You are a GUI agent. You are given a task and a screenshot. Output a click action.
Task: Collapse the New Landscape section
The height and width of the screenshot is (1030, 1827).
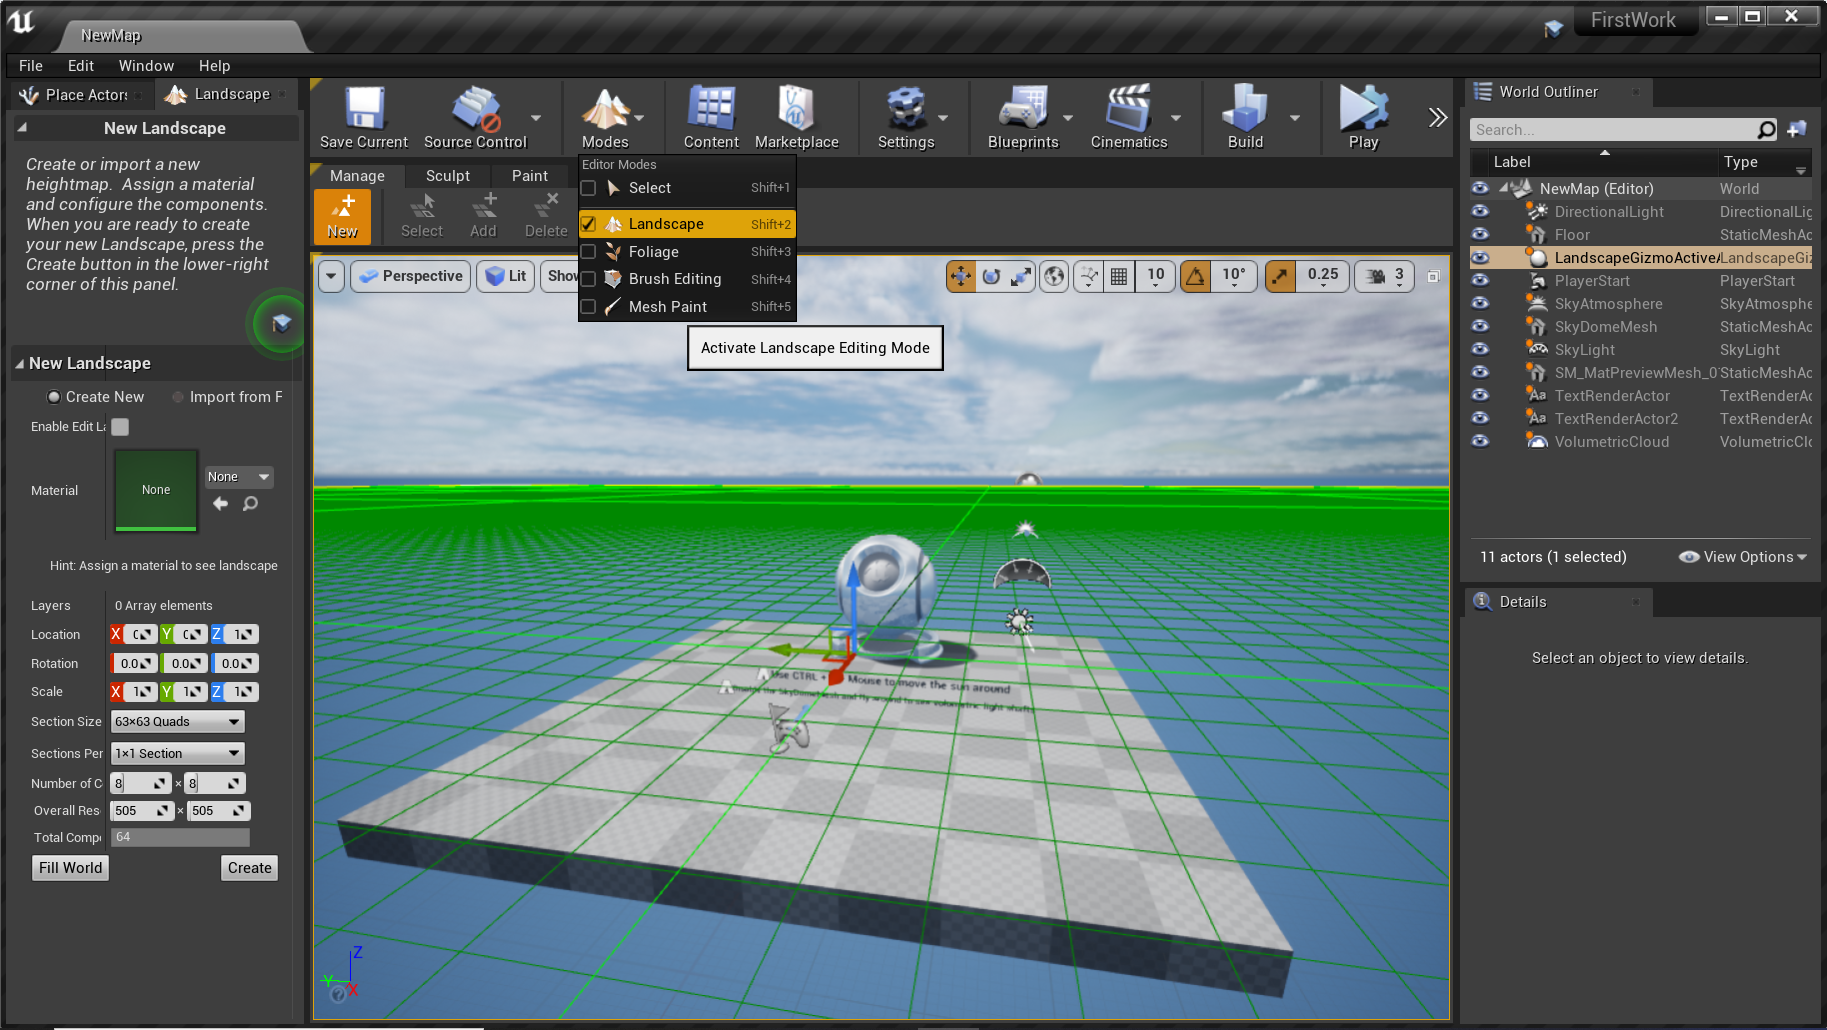[19, 364]
